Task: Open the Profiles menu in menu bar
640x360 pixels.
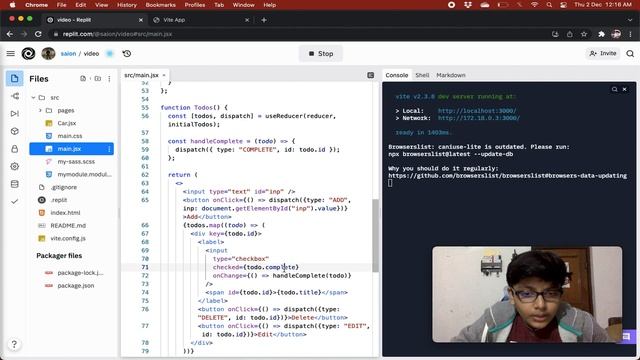Action: (x=195, y=5)
